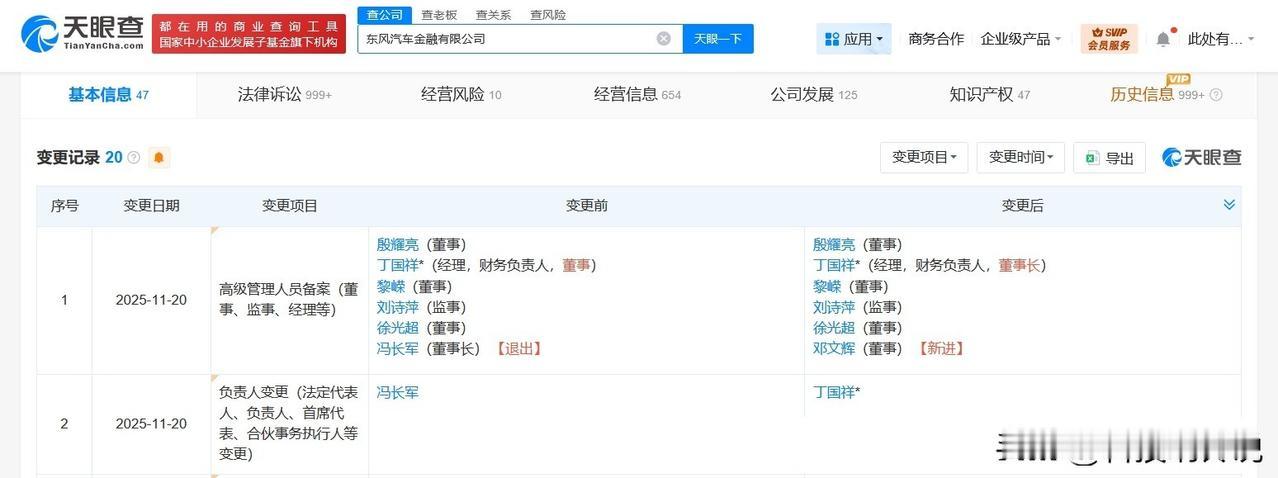Open 刘诗萍 link in 变更前 column
The height and width of the screenshot is (478, 1278).
[x=398, y=307]
